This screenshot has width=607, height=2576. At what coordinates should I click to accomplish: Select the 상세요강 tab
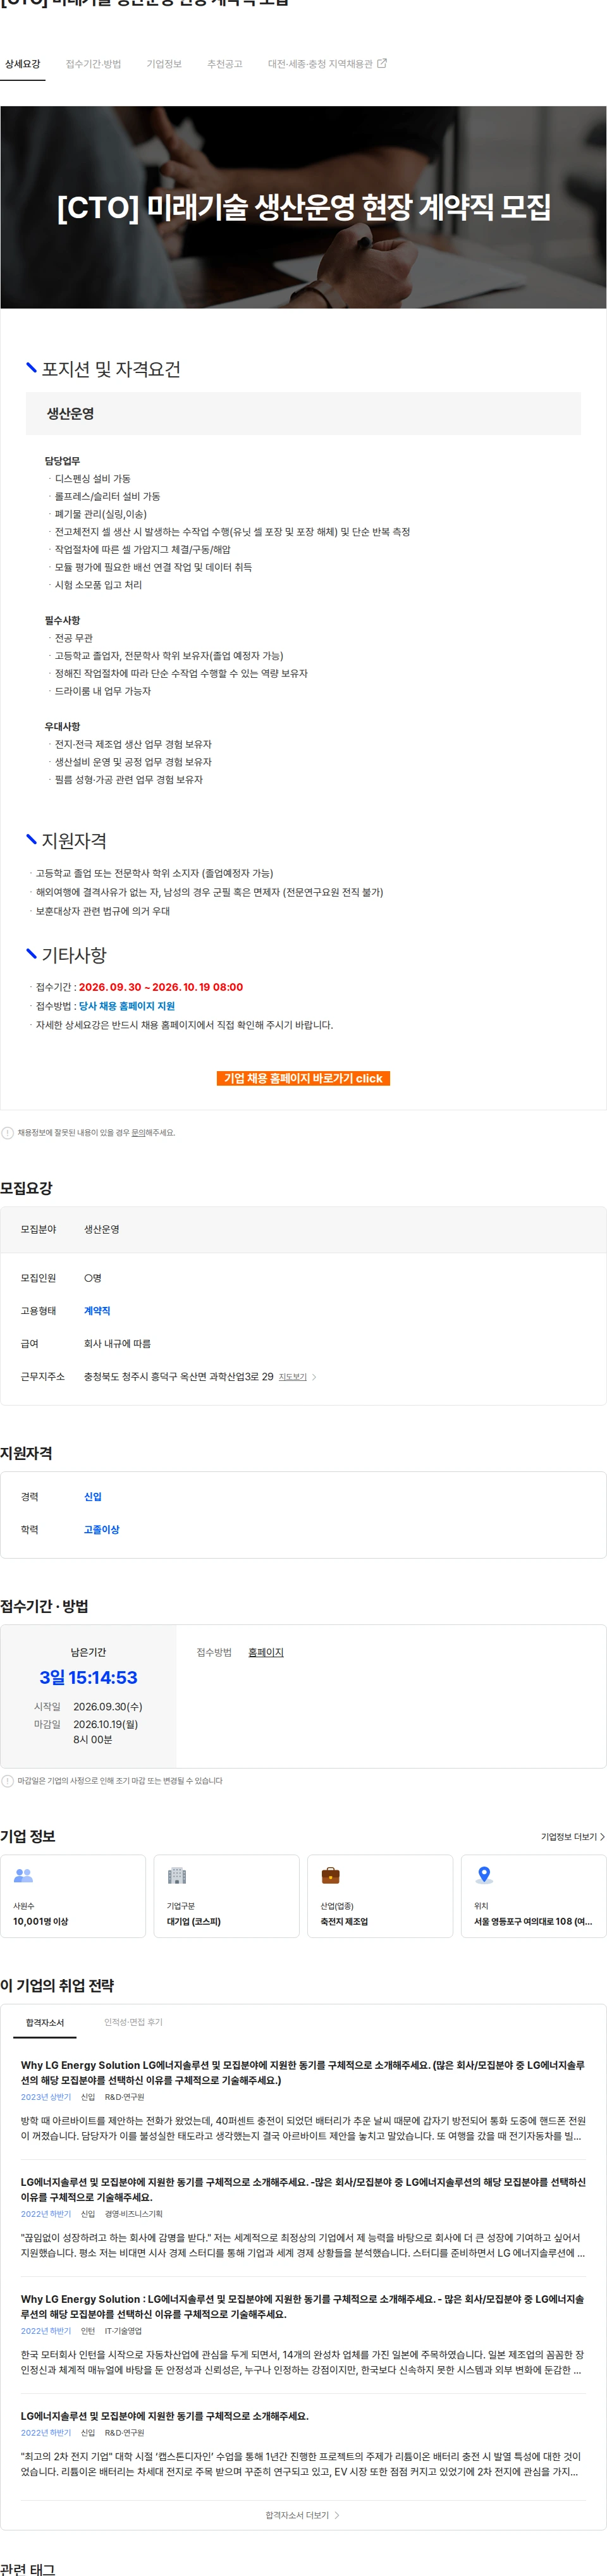click(x=22, y=64)
